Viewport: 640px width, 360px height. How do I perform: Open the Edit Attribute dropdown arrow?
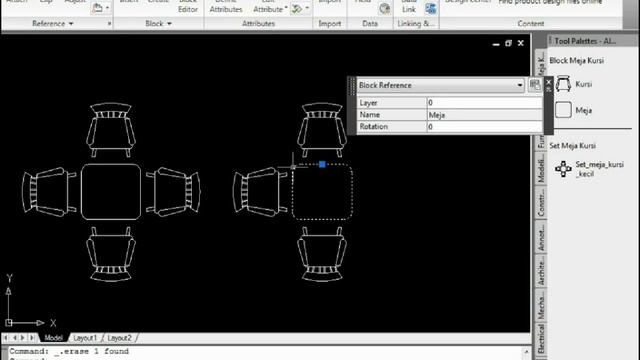tap(286, 9)
